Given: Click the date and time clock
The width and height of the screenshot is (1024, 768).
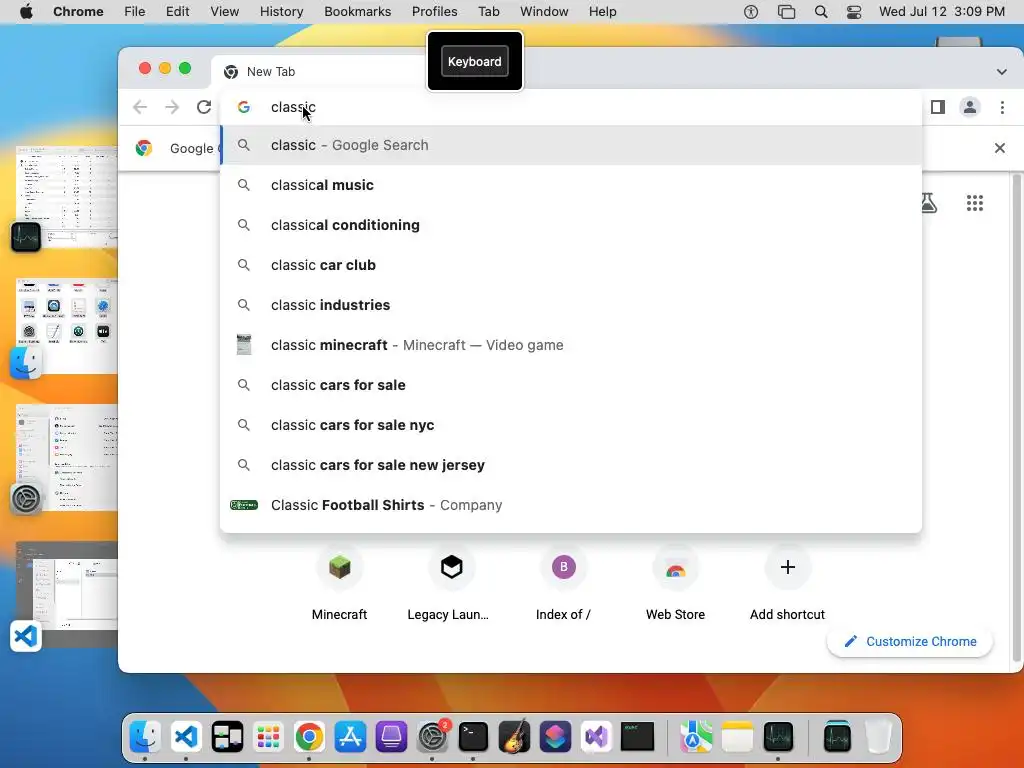Looking at the screenshot, I should (x=942, y=12).
